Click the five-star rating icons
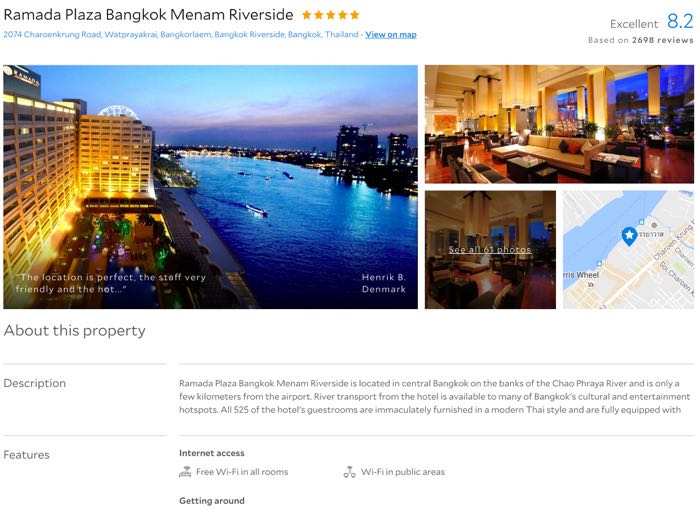 click(x=330, y=15)
